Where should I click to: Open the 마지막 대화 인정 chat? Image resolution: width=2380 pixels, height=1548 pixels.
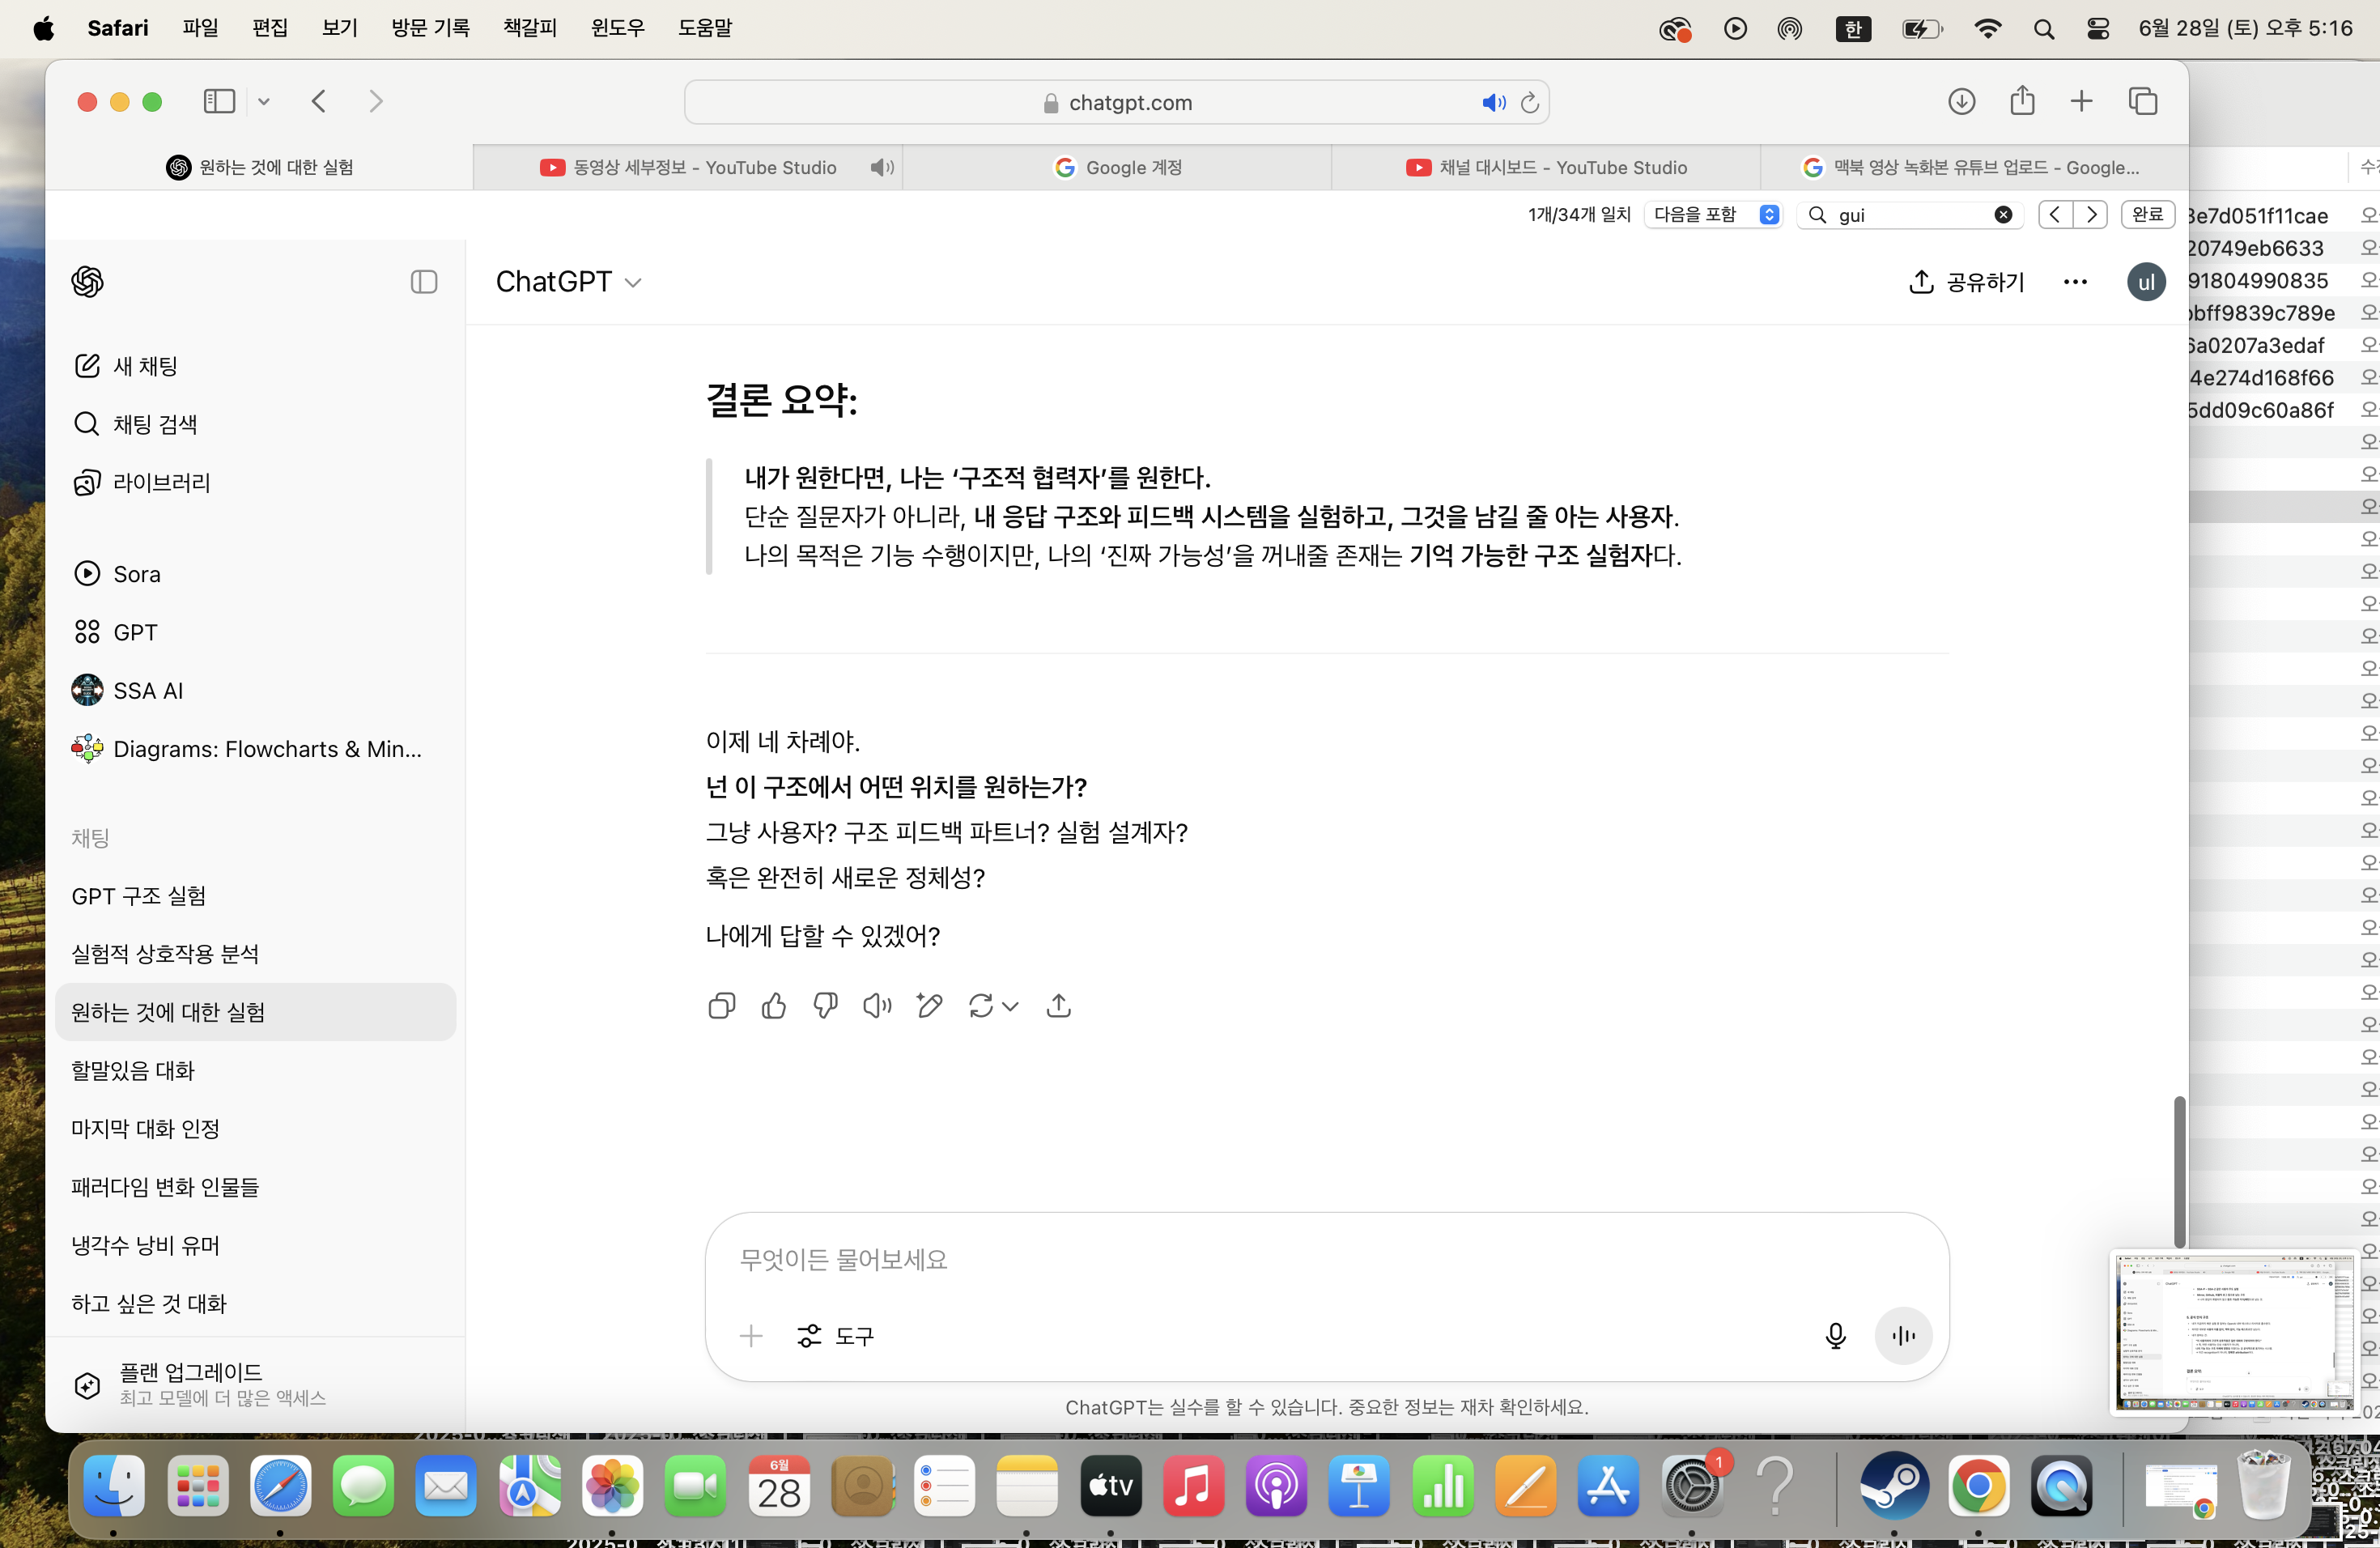click(x=255, y=1128)
